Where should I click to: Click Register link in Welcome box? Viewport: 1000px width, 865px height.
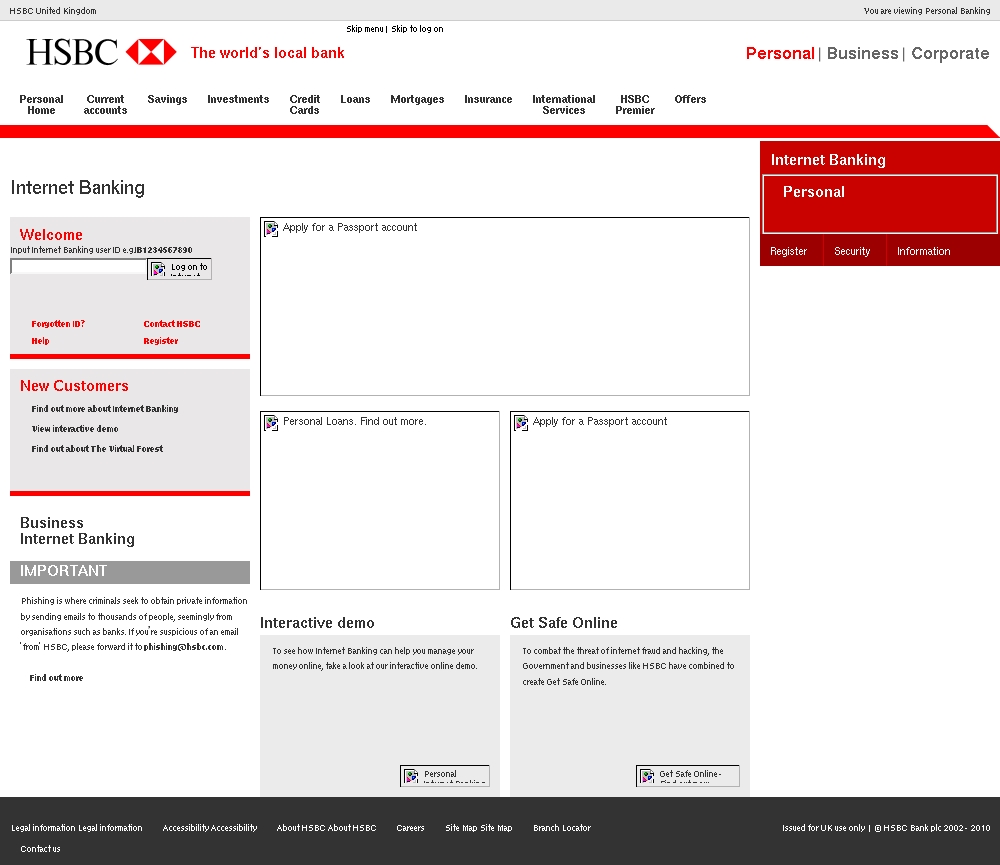click(x=161, y=341)
